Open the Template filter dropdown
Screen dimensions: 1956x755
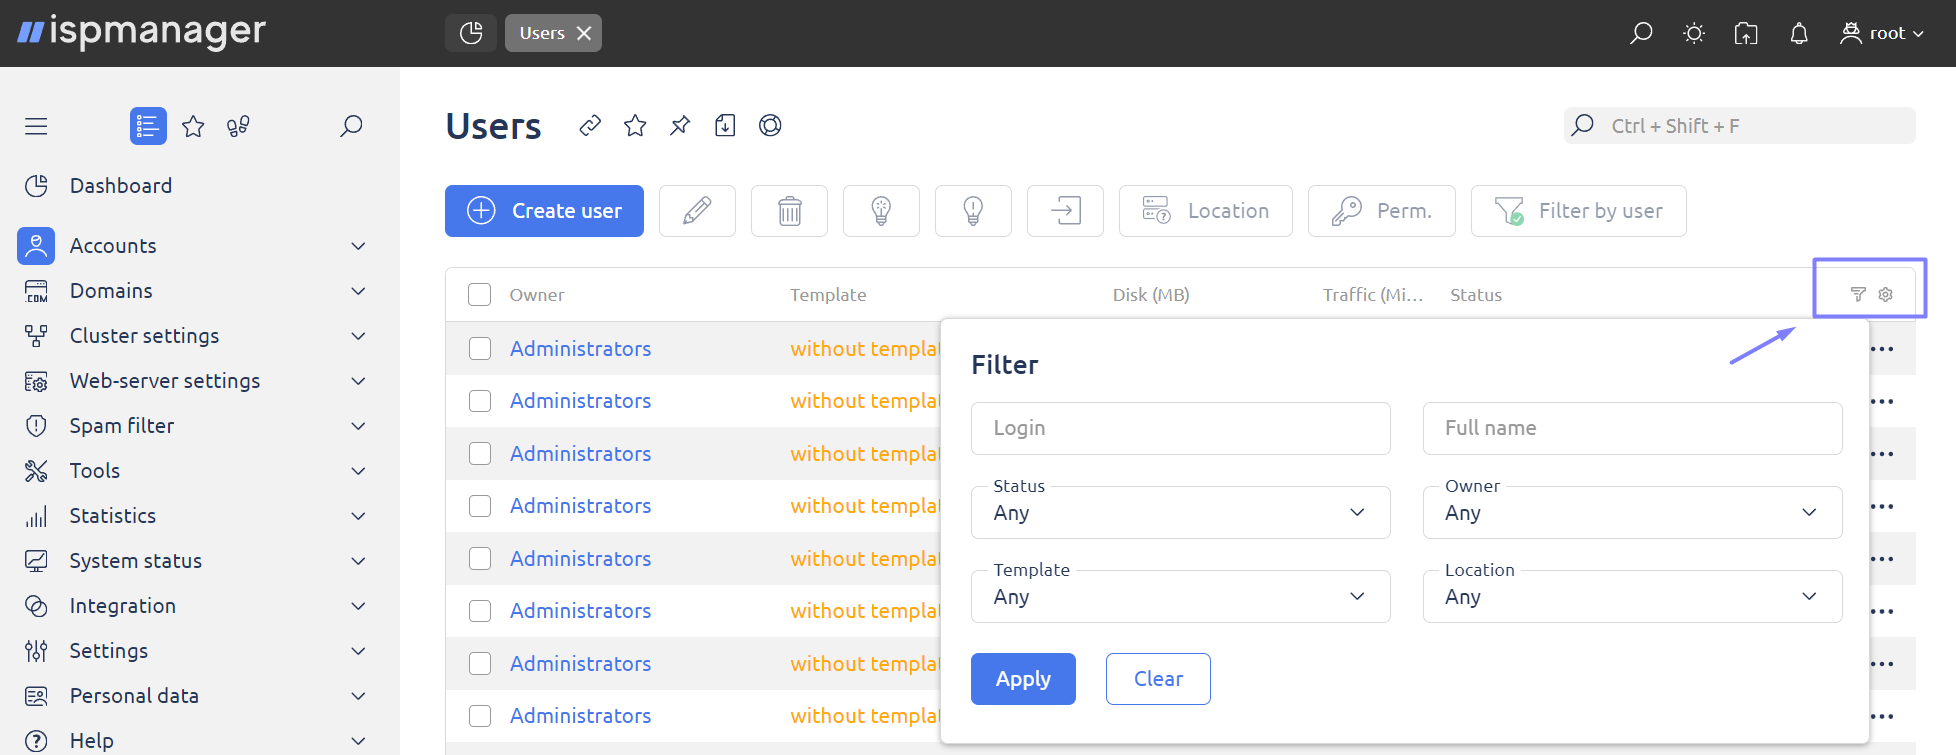coord(1180,596)
